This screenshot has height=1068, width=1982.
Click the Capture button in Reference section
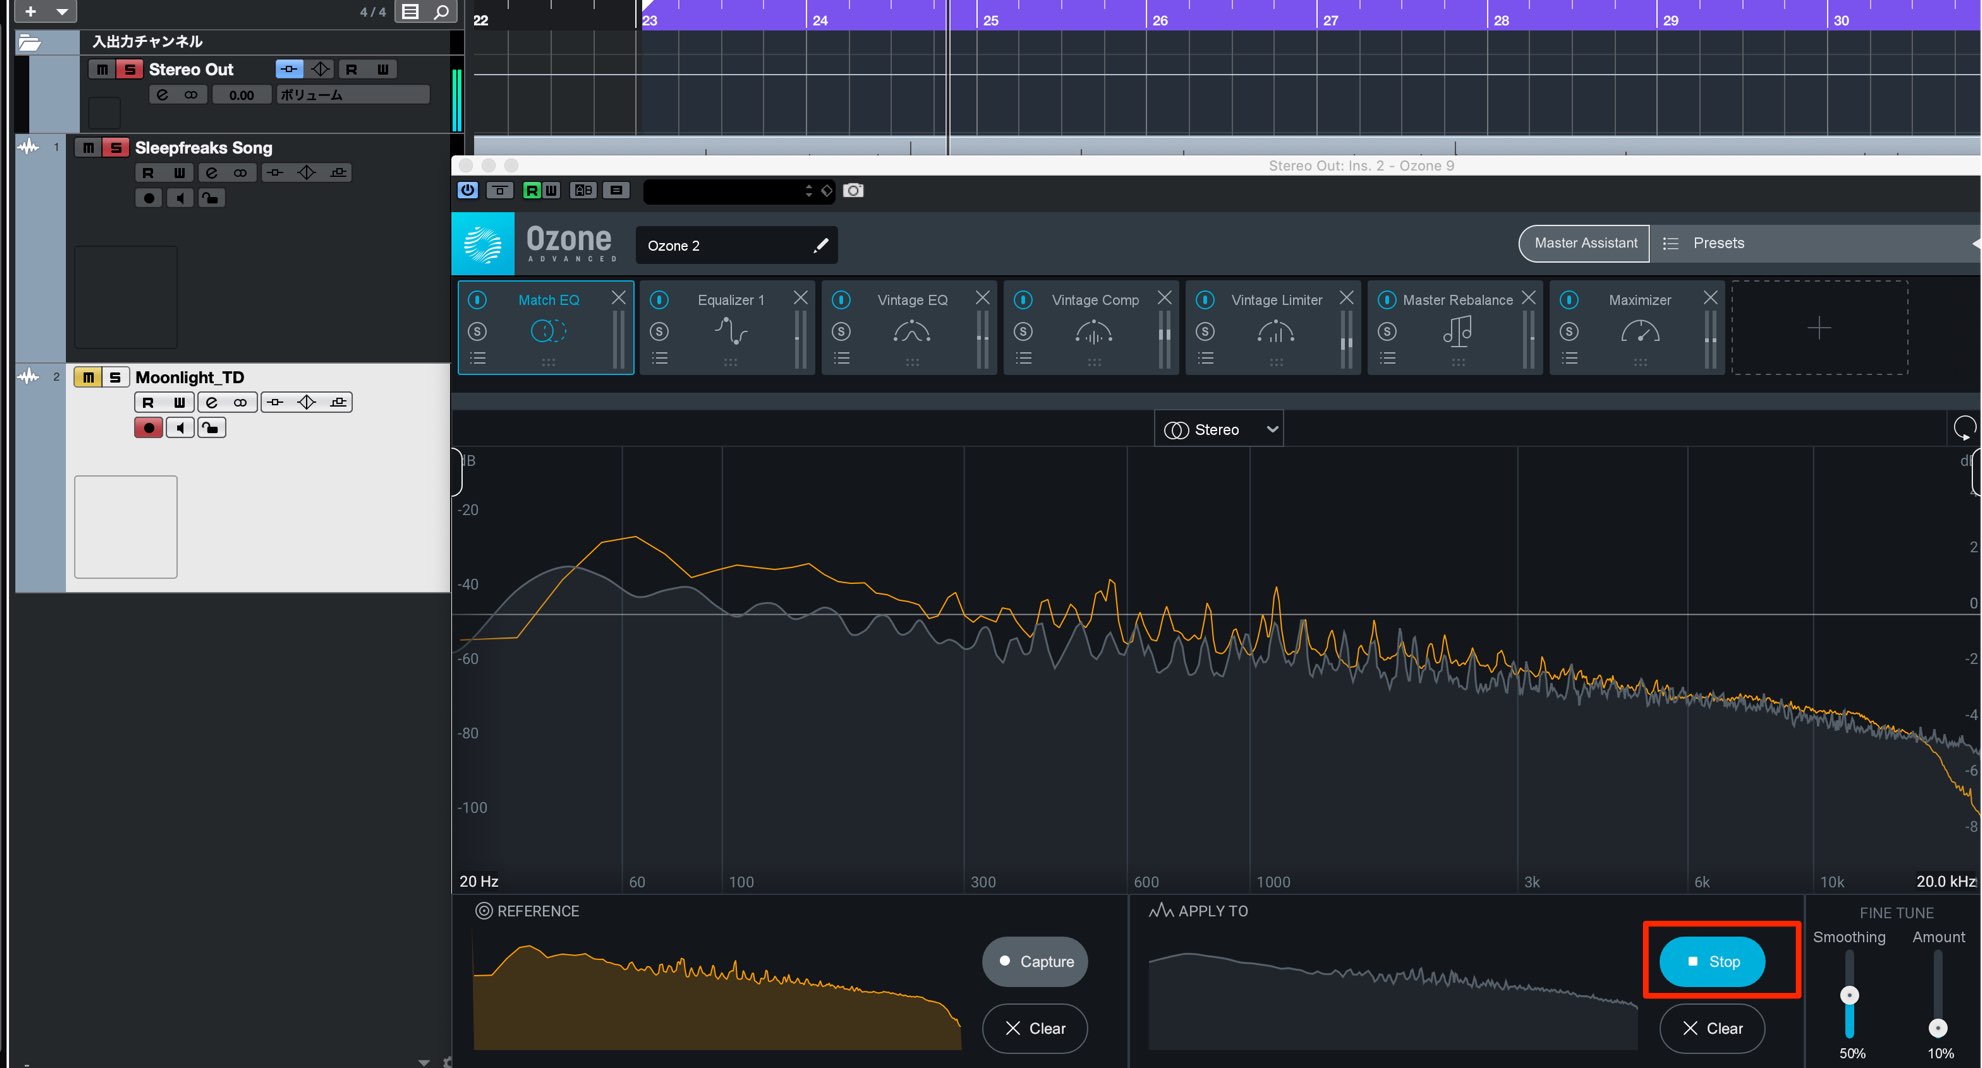click(x=1035, y=961)
